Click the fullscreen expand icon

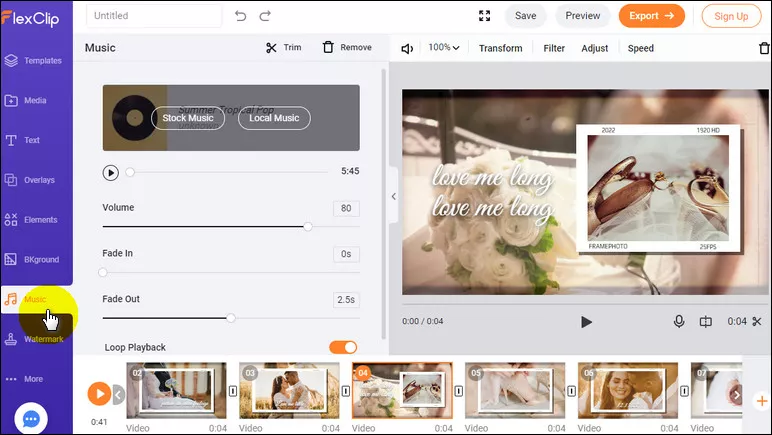(x=484, y=16)
